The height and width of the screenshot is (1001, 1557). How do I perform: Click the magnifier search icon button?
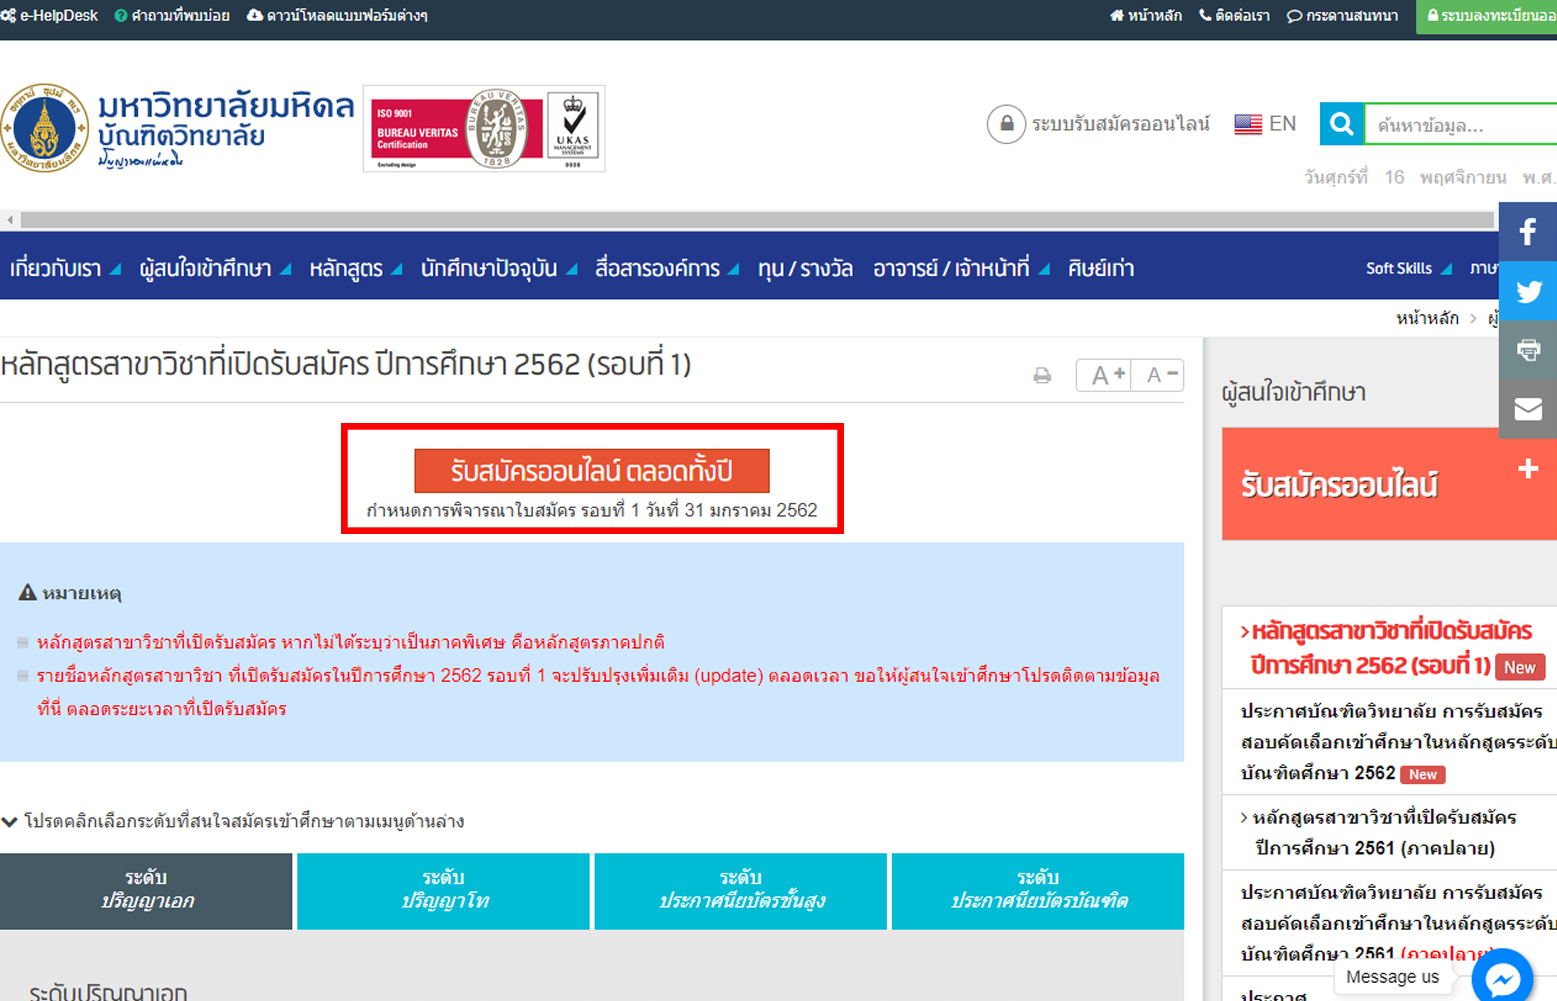pyautogui.click(x=1341, y=124)
